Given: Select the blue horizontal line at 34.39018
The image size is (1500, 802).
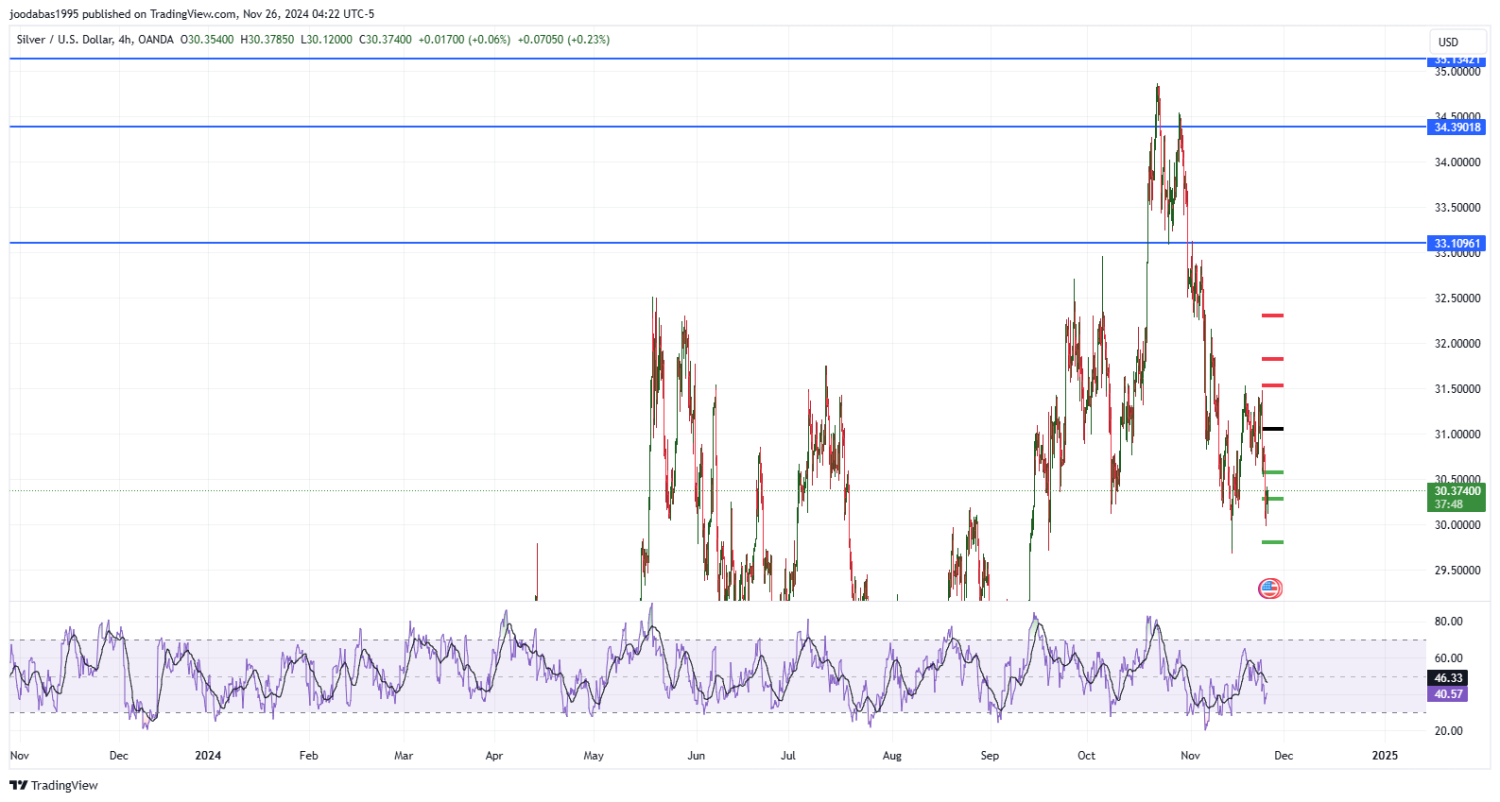Looking at the screenshot, I should click(x=717, y=127).
